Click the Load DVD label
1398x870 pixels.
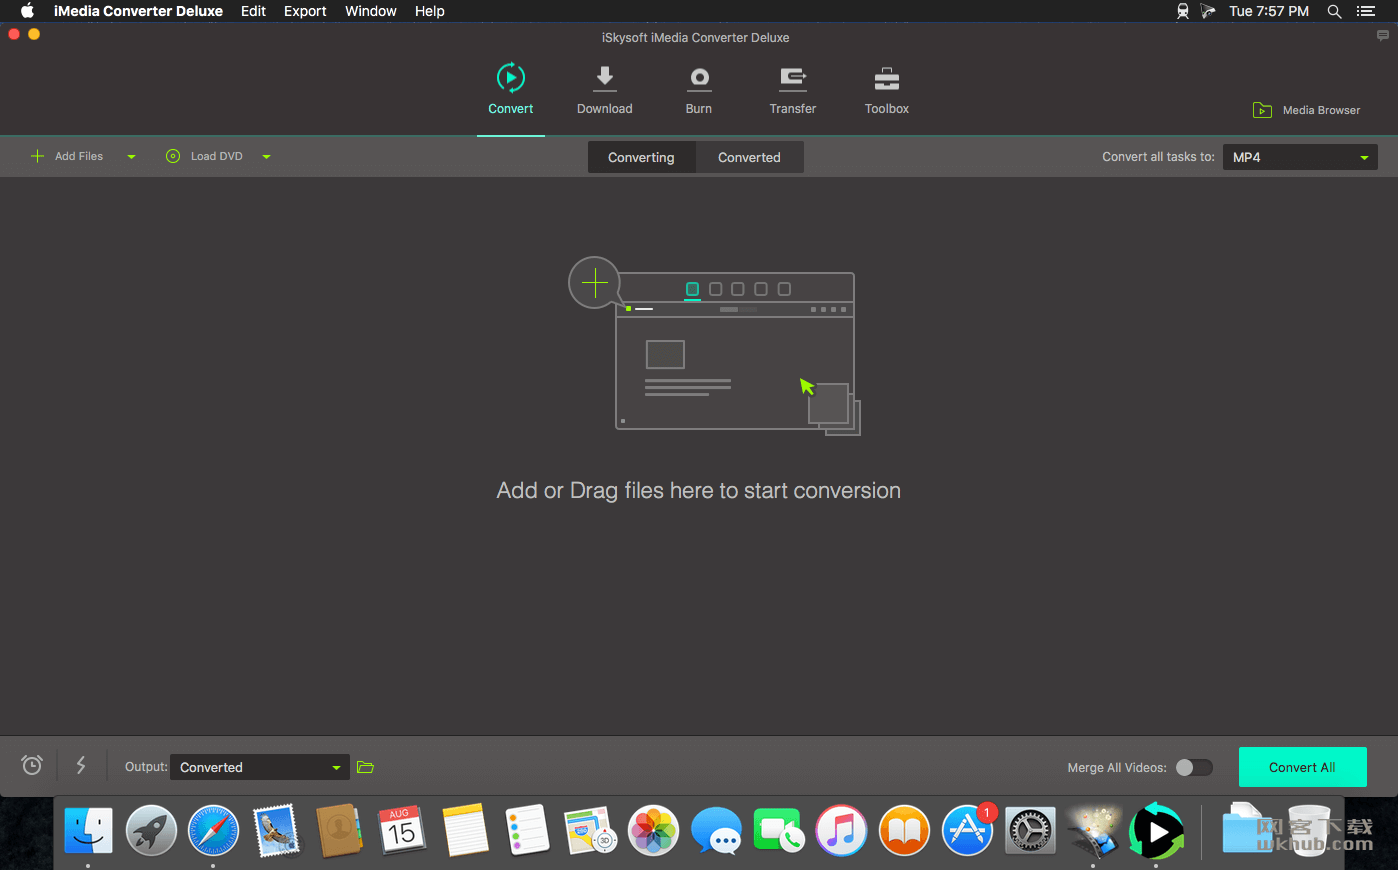point(217,156)
